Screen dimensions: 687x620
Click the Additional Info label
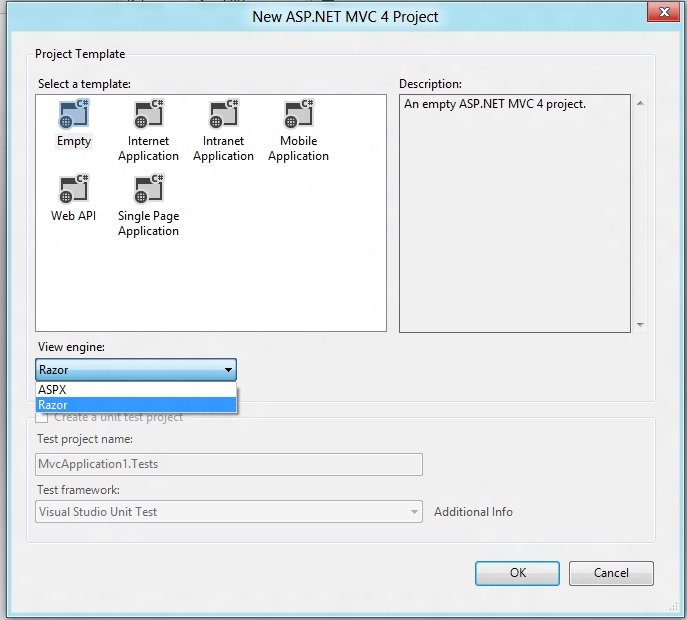point(473,512)
